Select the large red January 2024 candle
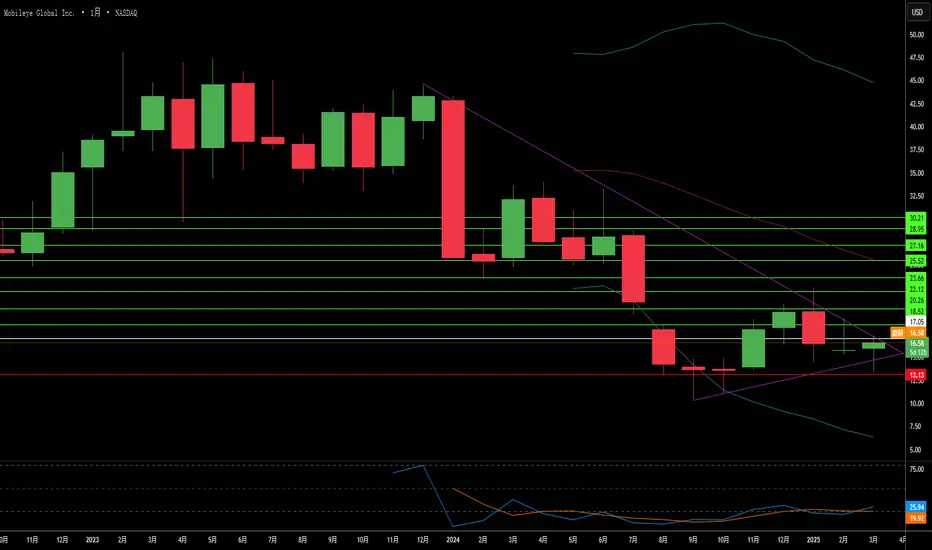Screen dimensions: 932x550 coord(453,179)
